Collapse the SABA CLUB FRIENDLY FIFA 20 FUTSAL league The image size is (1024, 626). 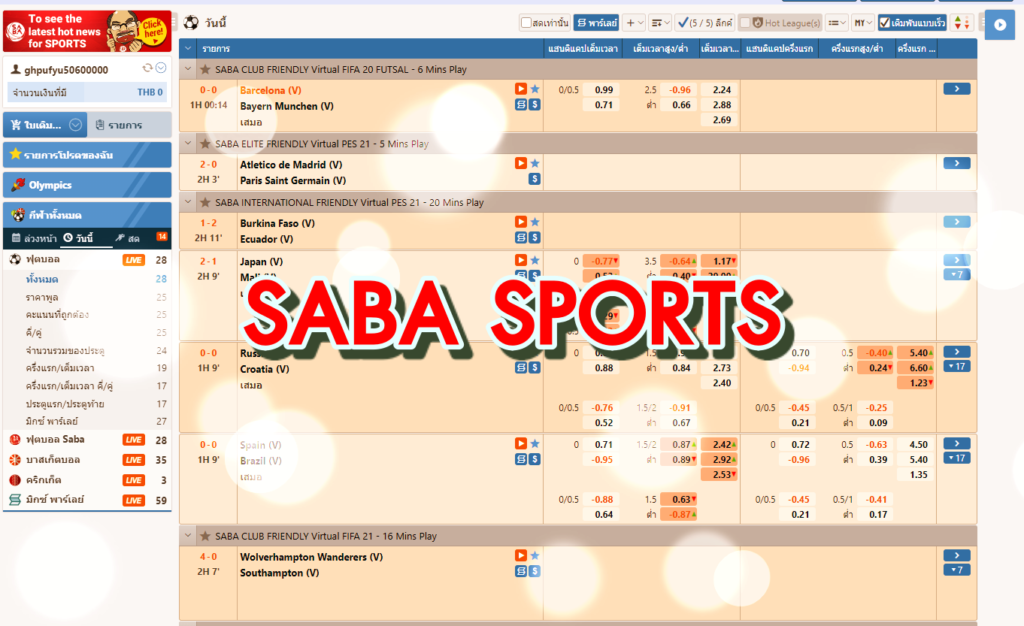coord(188,69)
